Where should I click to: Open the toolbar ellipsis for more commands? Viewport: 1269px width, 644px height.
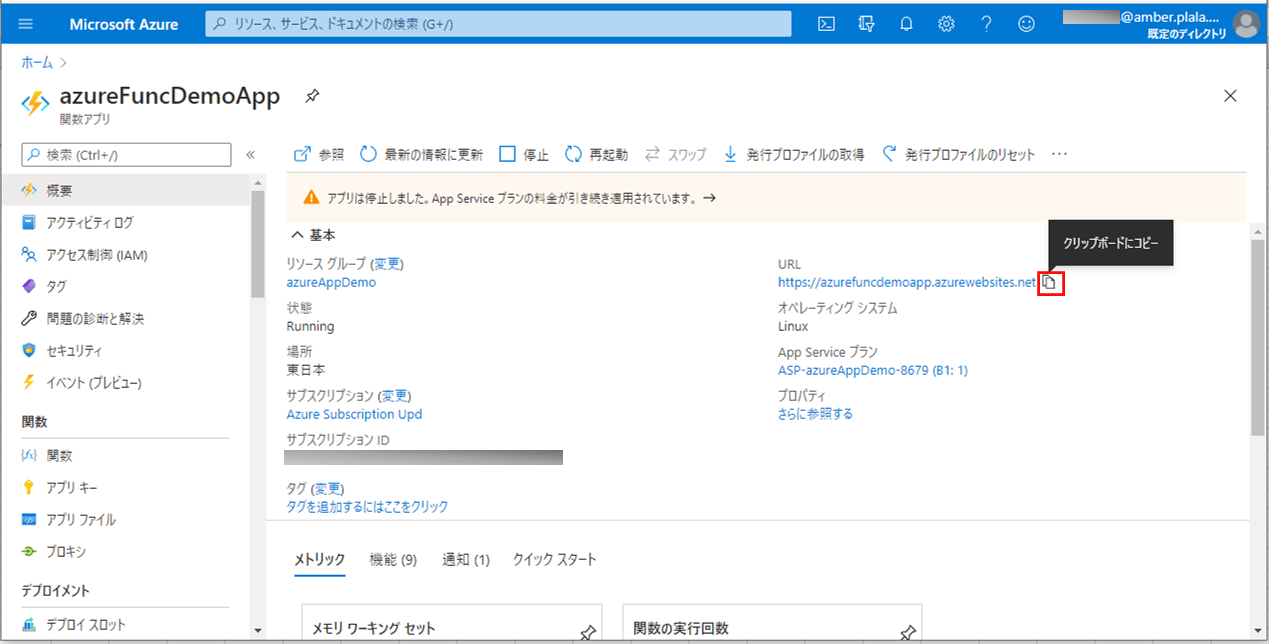tap(1059, 154)
